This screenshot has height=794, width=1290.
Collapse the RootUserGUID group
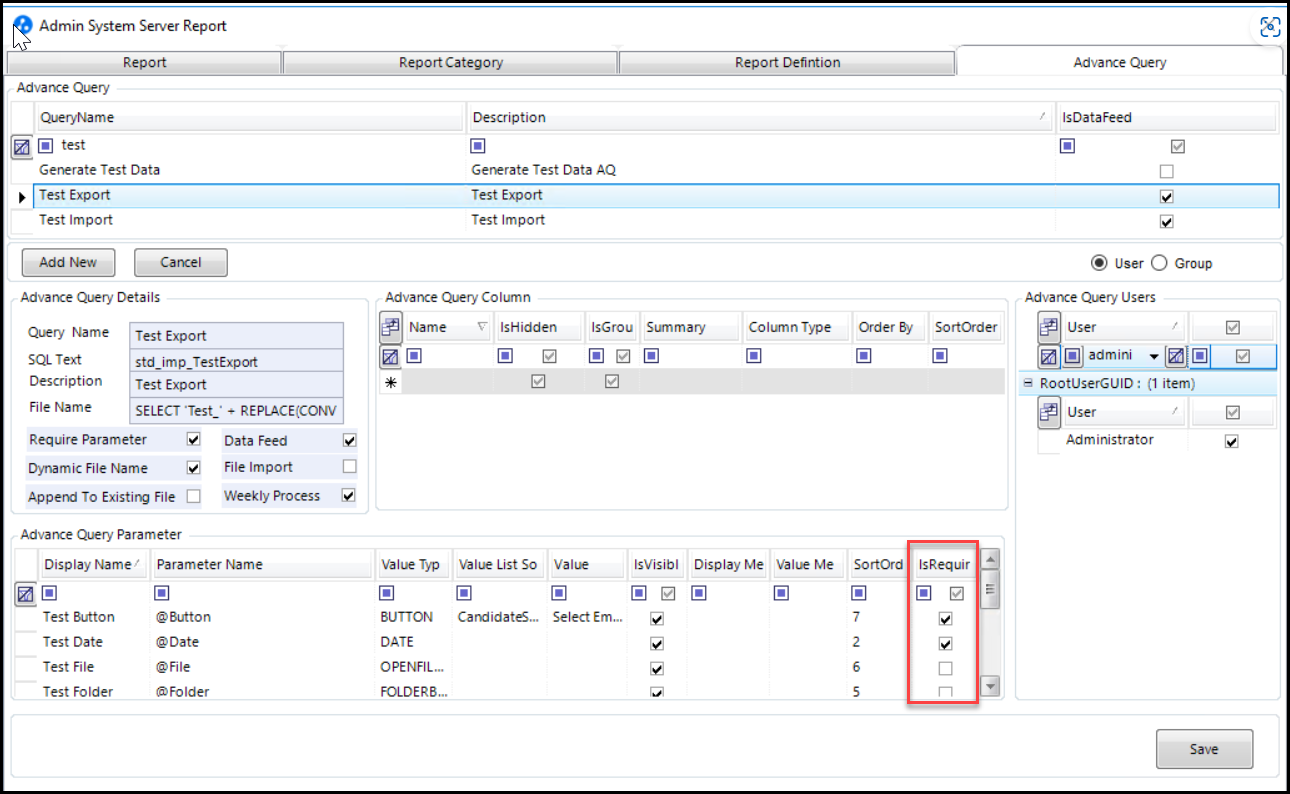coord(1028,383)
